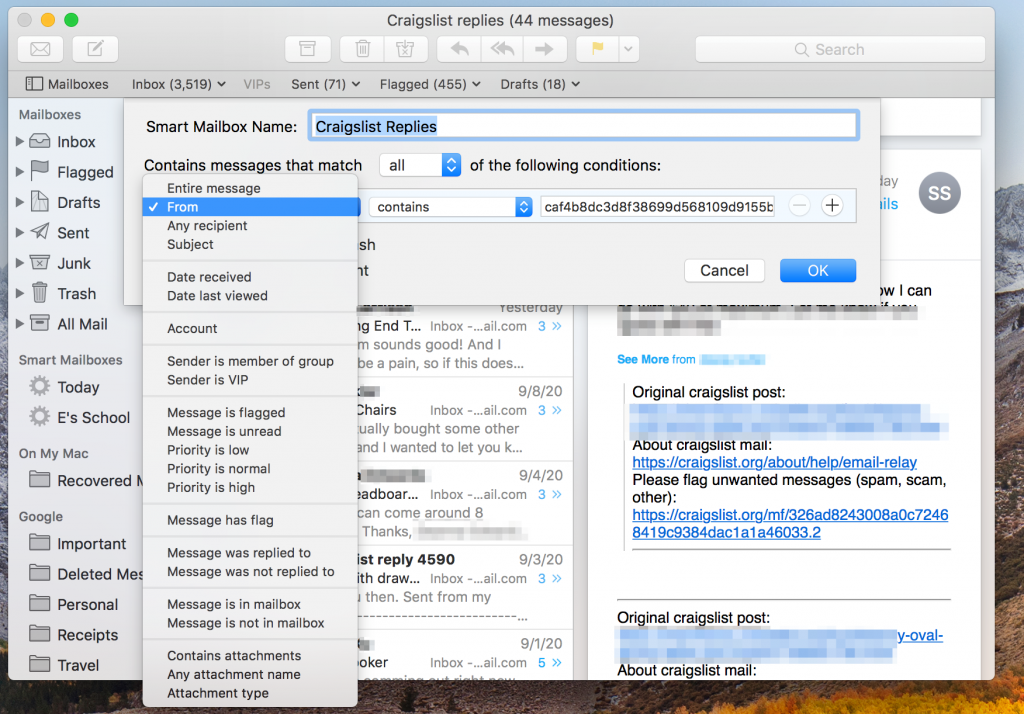
Task: Expand Inbox disclosure triangle
Action: pyautogui.click(x=20, y=141)
